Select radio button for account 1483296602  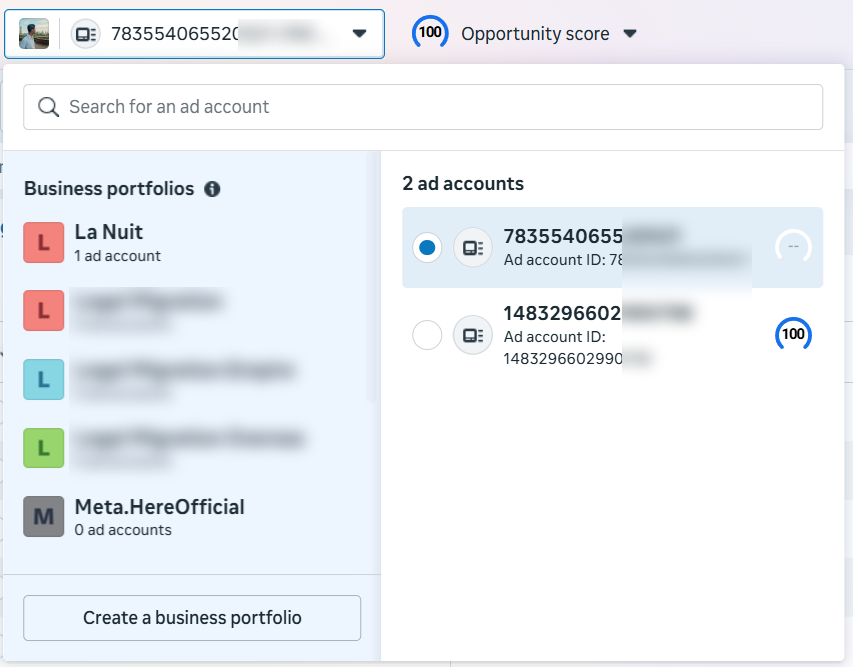pos(427,335)
